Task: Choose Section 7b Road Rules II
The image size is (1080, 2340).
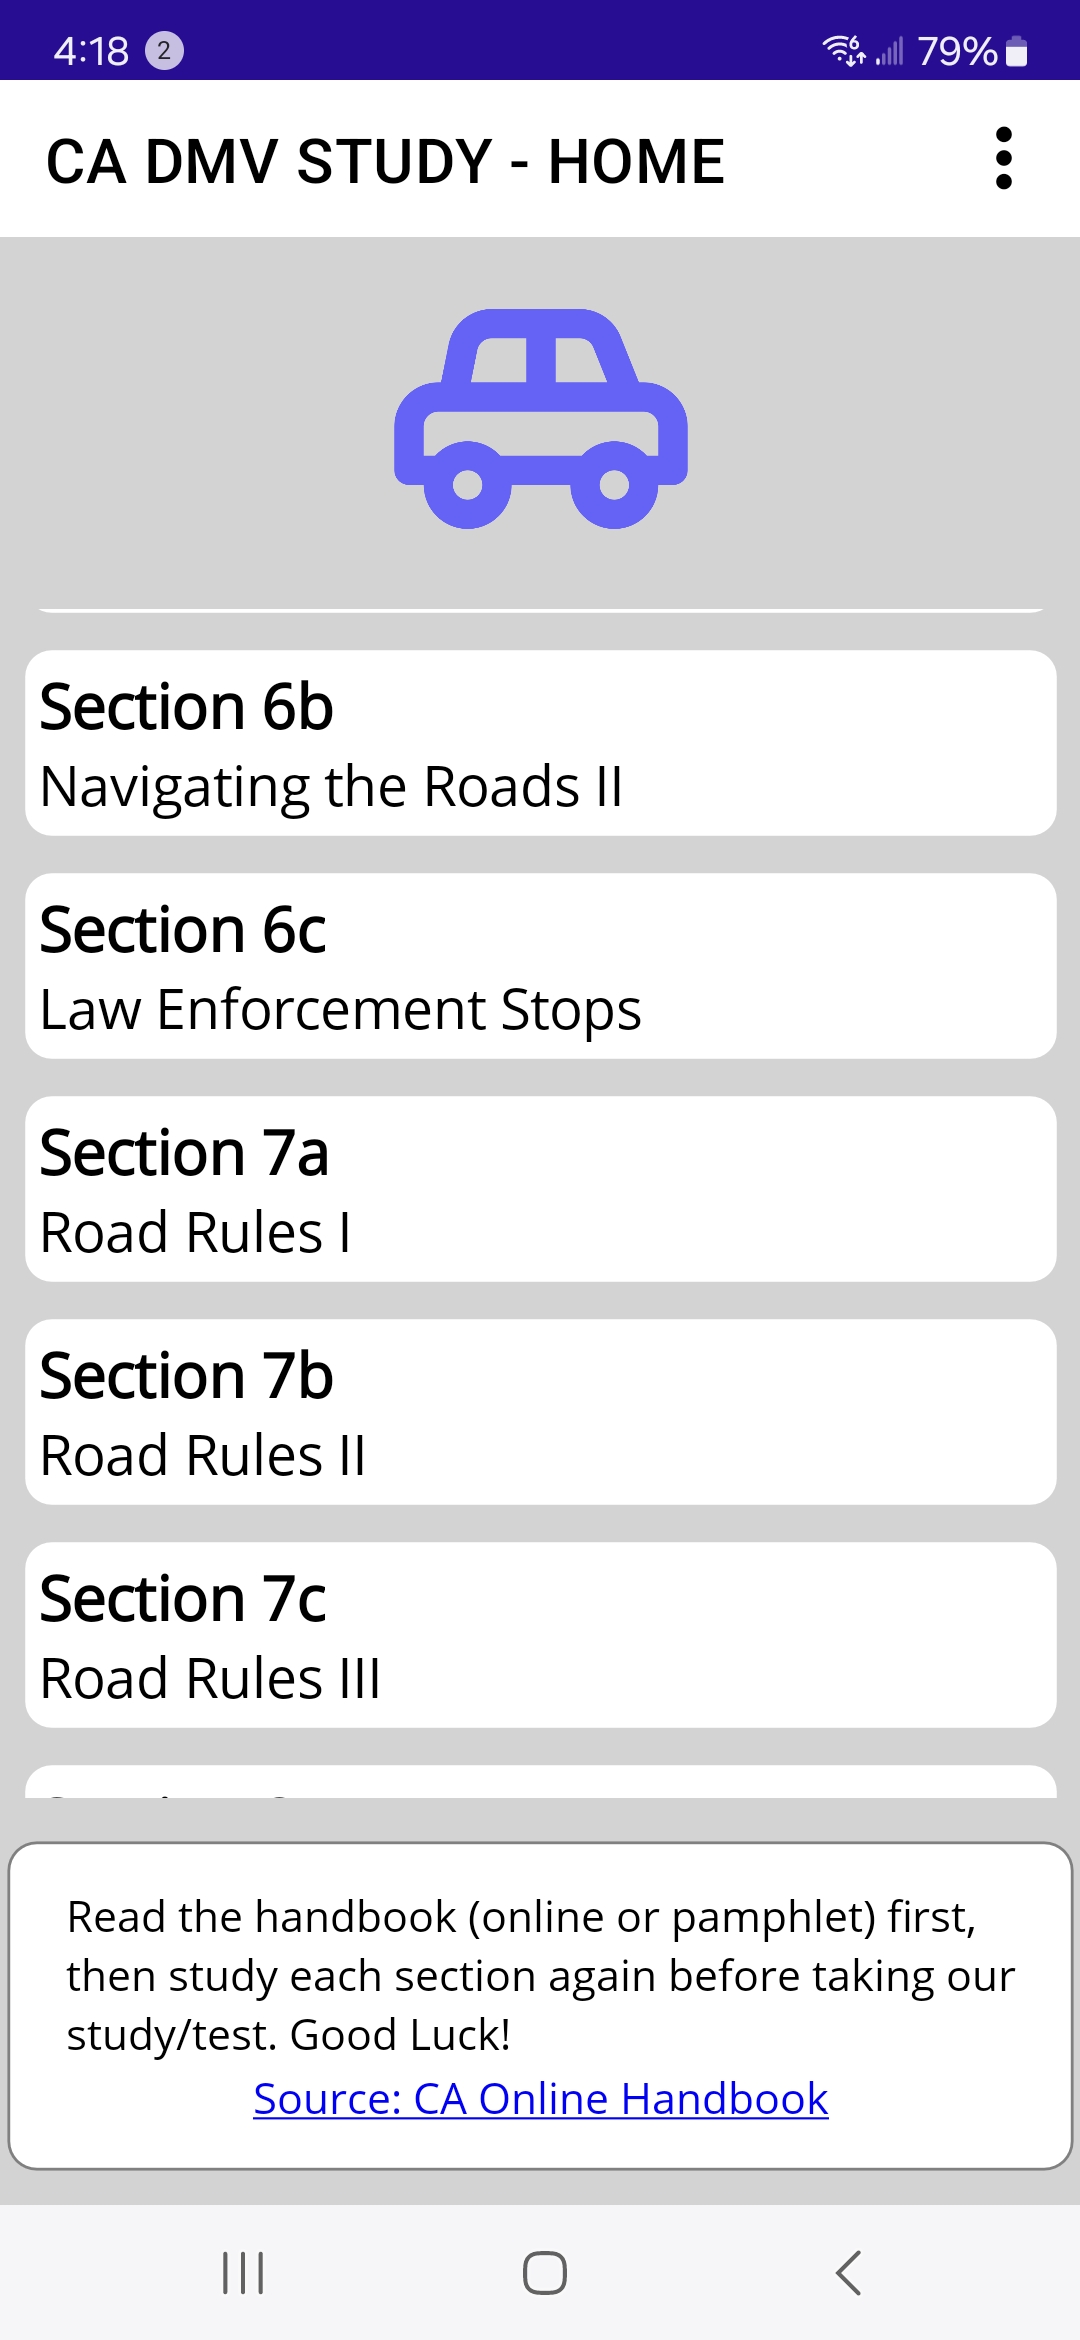Action: (540, 1412)
